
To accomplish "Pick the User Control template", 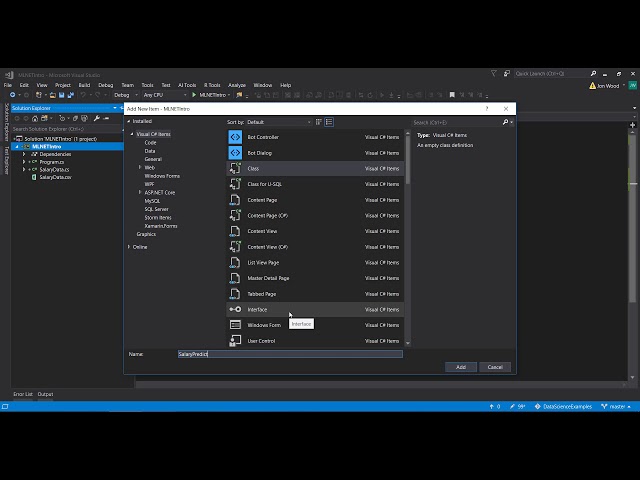I will (315, 341).
